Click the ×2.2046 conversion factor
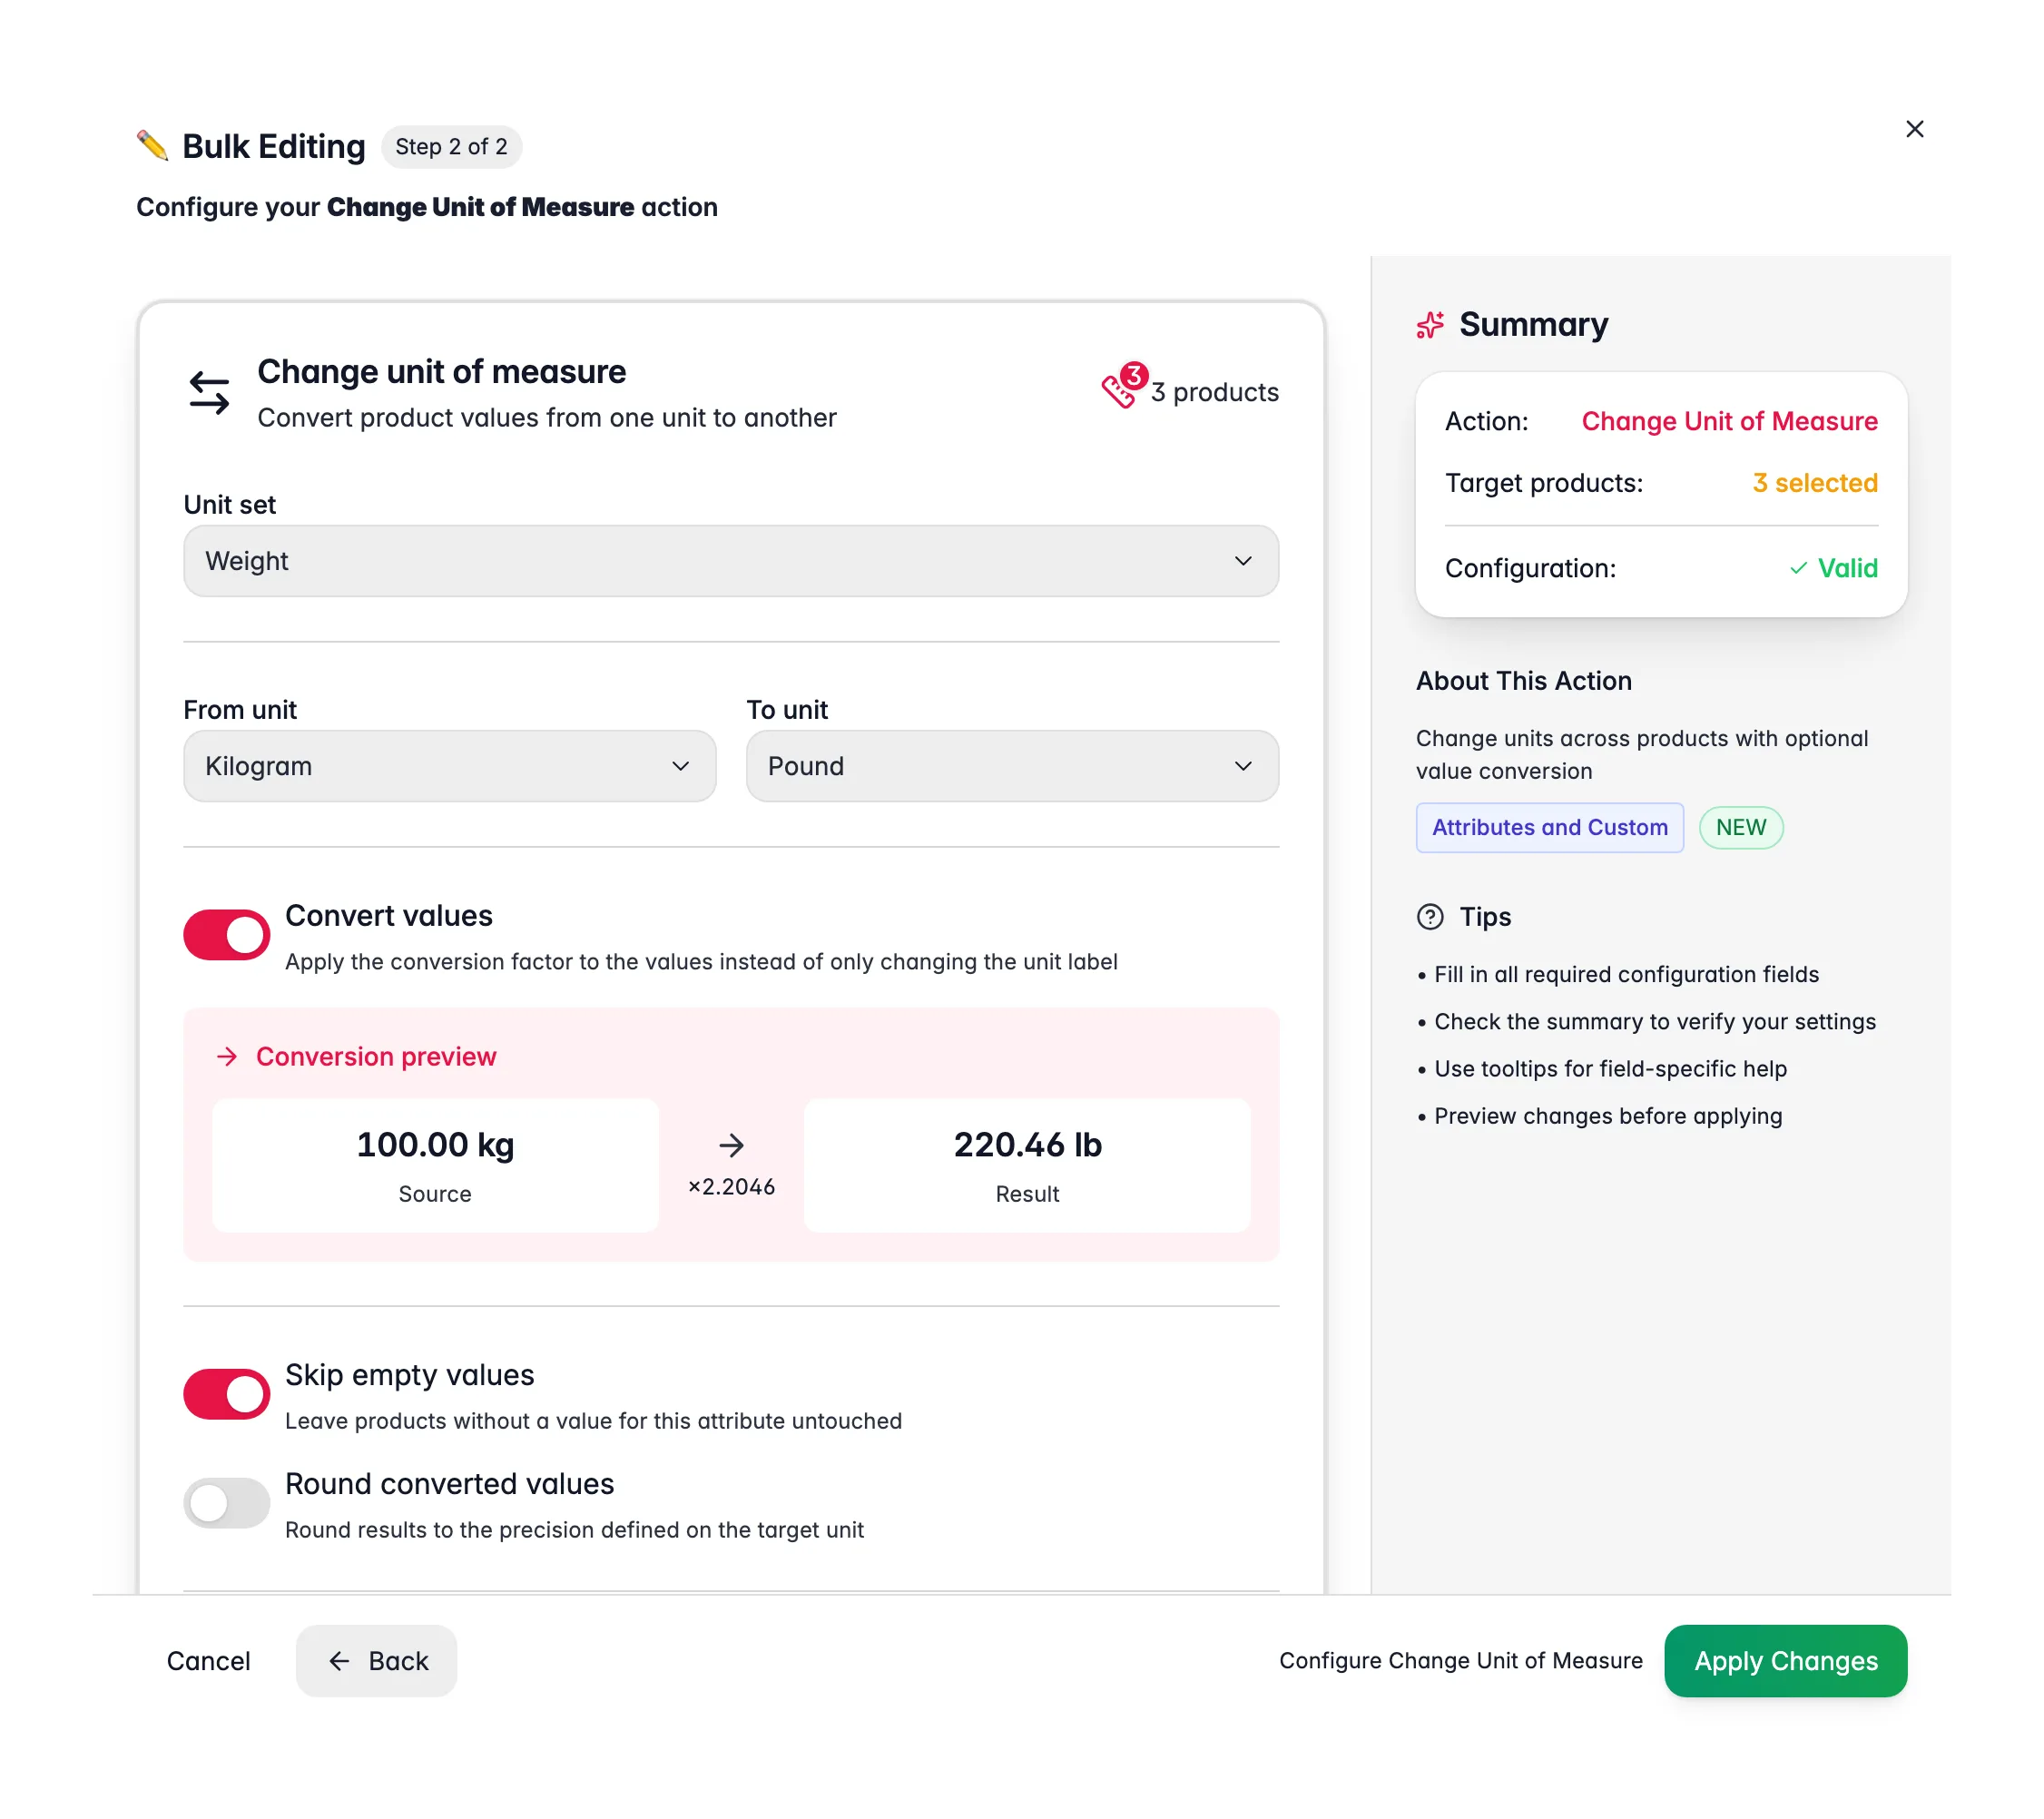The width and height of the screenshot is (2044, 1819). [731, 1187]
